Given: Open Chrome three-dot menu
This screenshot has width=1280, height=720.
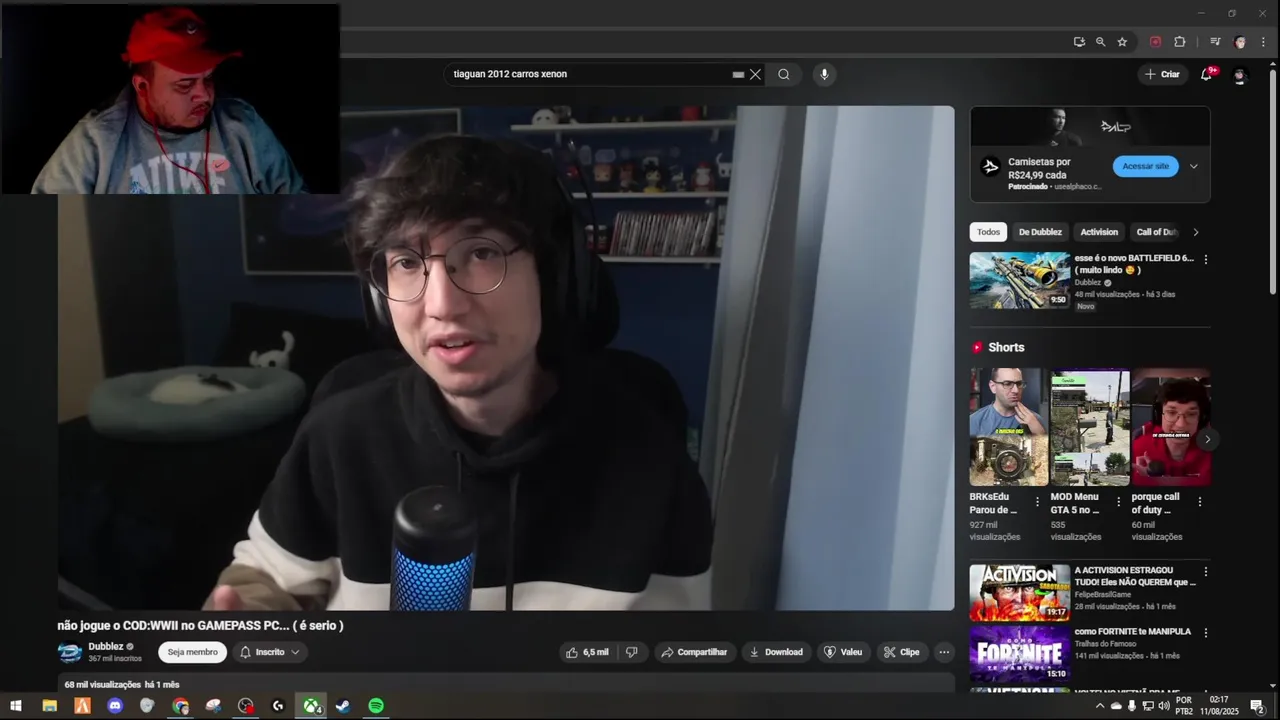Looking at the screenshot, I should 1264,42.
